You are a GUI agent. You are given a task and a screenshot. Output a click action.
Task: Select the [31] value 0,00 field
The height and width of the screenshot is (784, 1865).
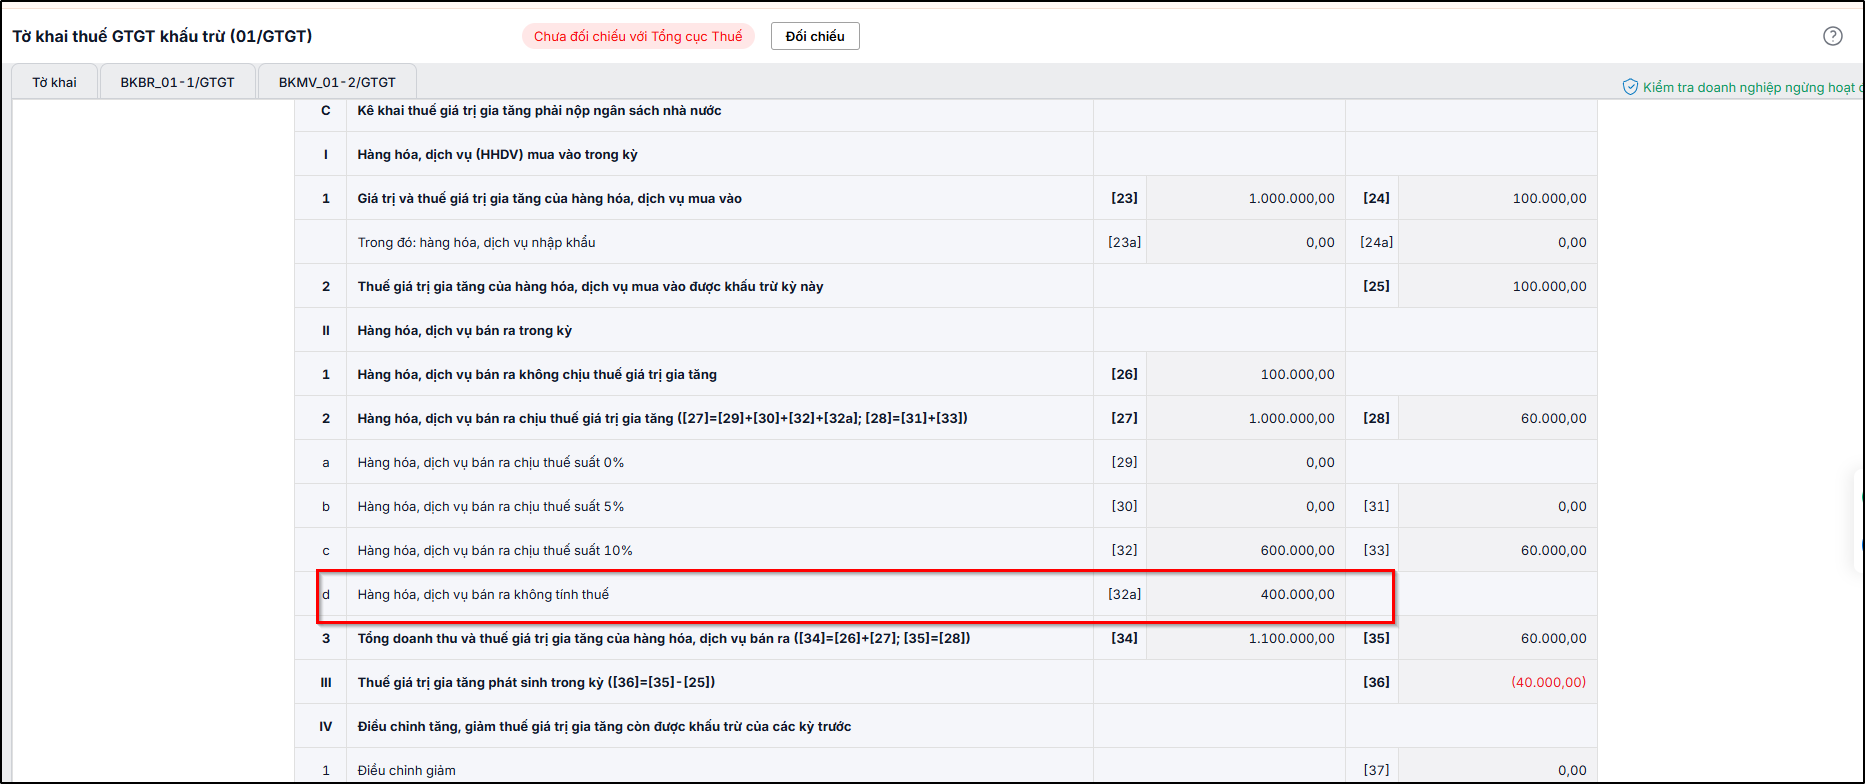1497,506
